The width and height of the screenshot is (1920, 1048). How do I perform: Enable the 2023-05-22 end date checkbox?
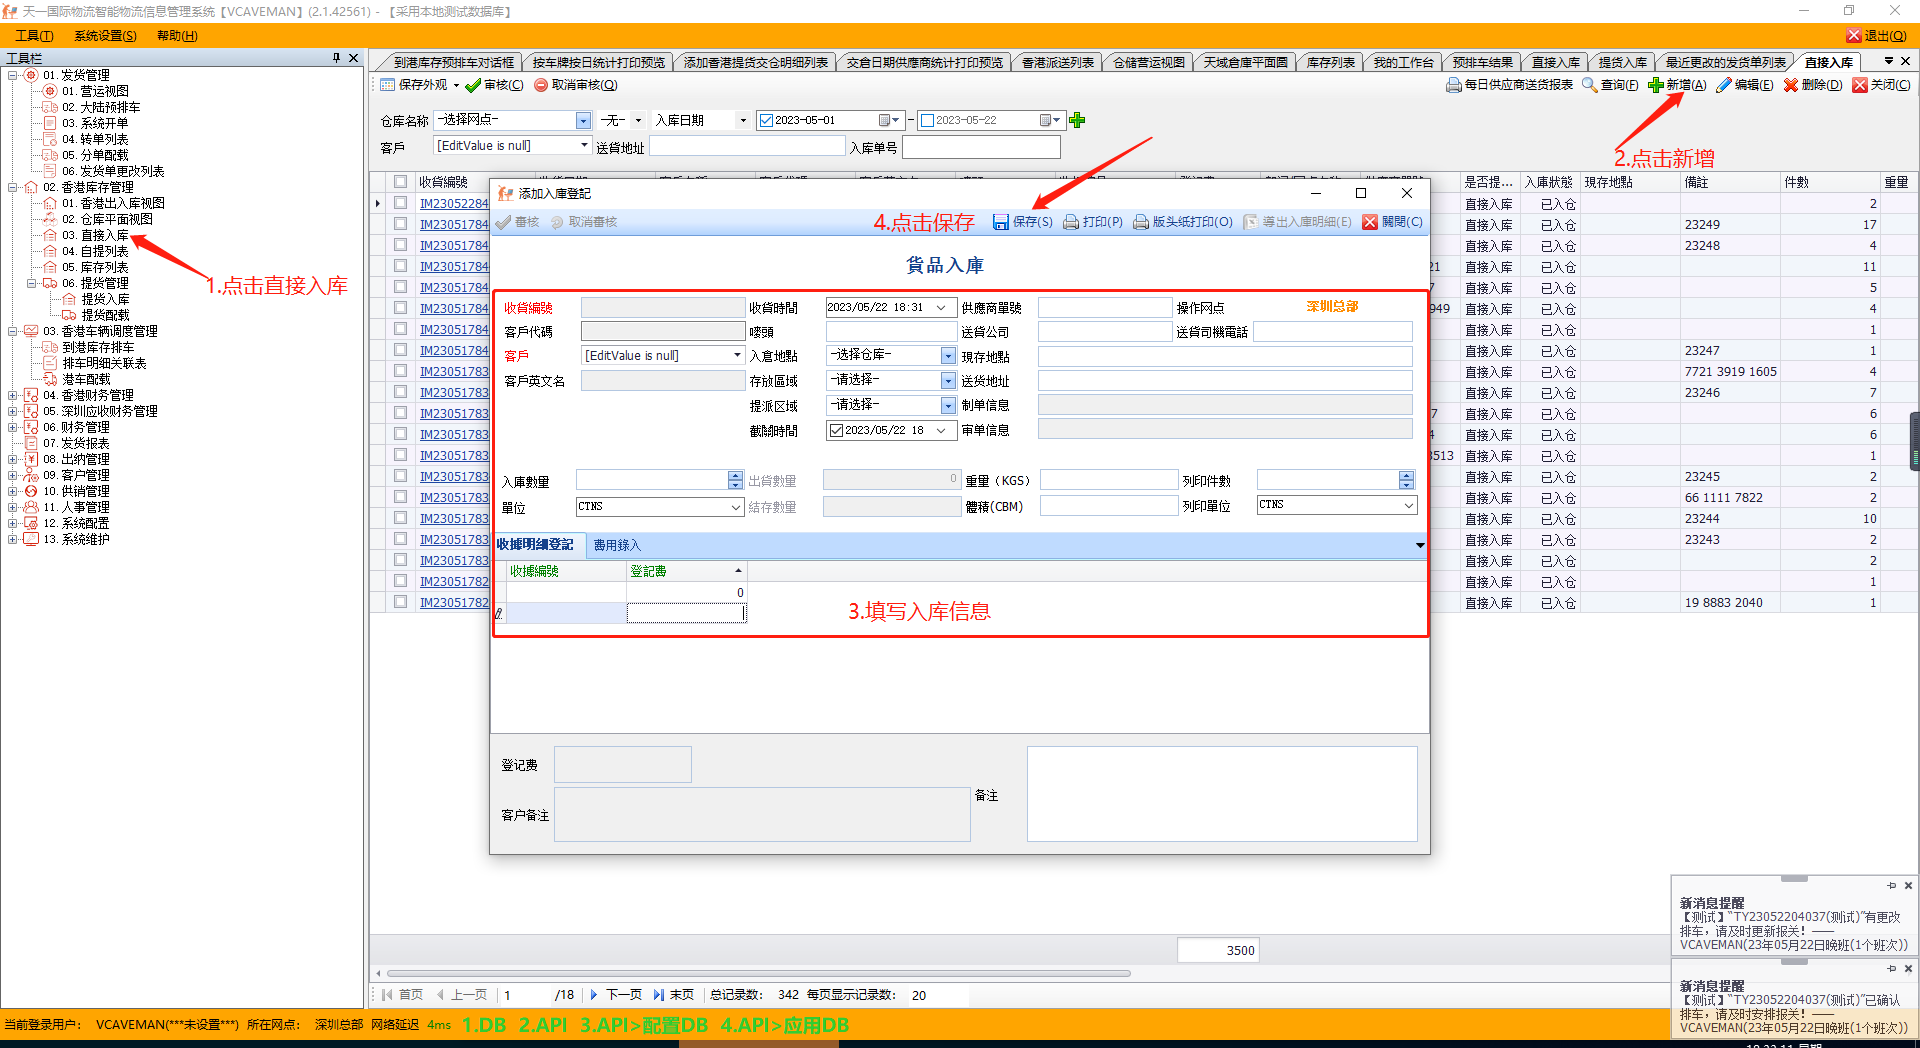click(927, 120)
